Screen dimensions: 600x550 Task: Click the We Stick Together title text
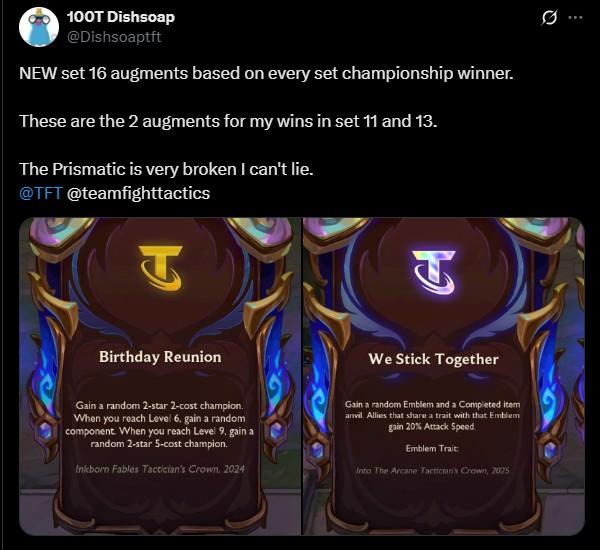tap(434, 359)
